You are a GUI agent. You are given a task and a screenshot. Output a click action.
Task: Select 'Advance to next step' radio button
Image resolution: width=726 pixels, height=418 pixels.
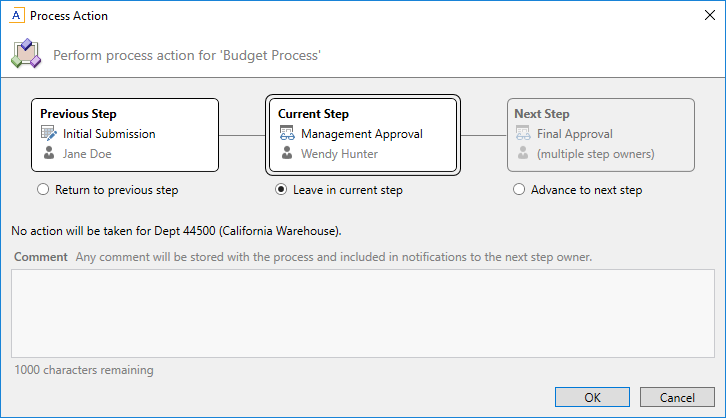518,190
